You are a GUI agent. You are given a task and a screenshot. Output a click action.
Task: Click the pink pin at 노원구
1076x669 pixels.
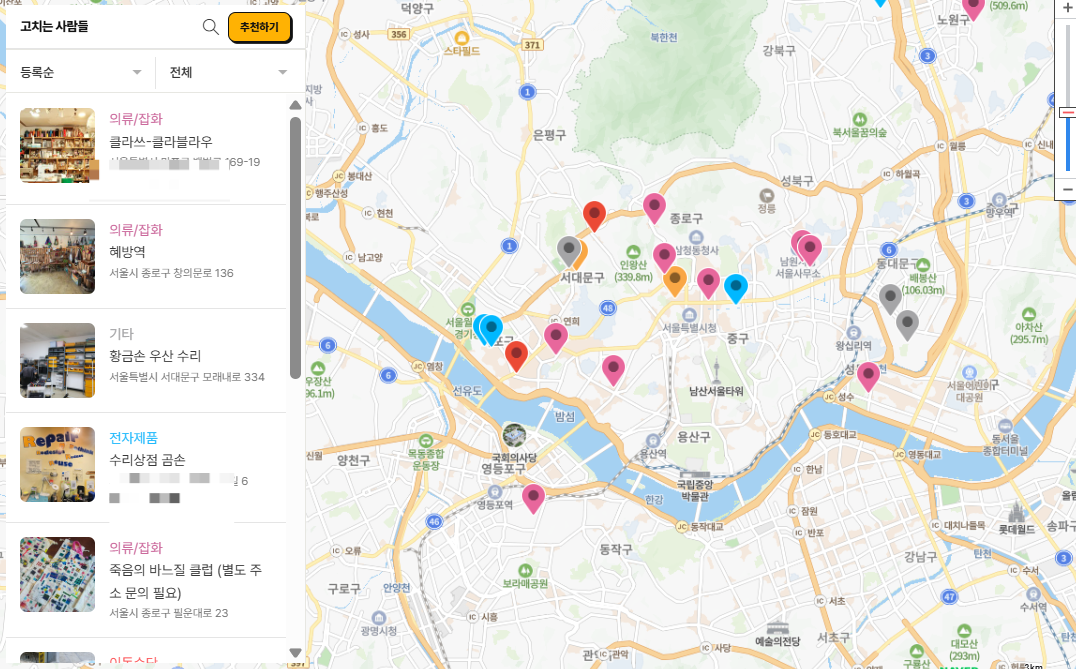click(x=973, y=8)
